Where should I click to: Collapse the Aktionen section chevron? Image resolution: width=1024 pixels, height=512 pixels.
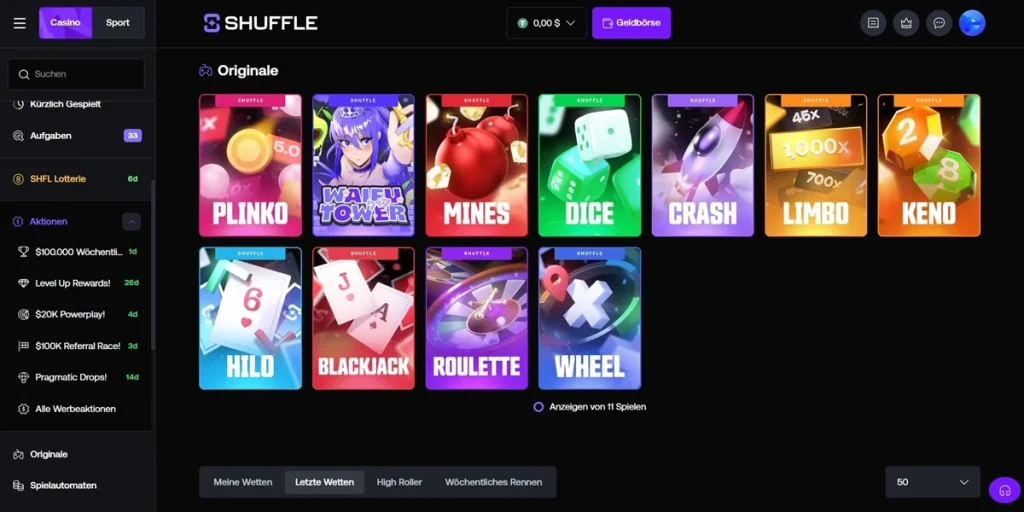coord(131,222)
